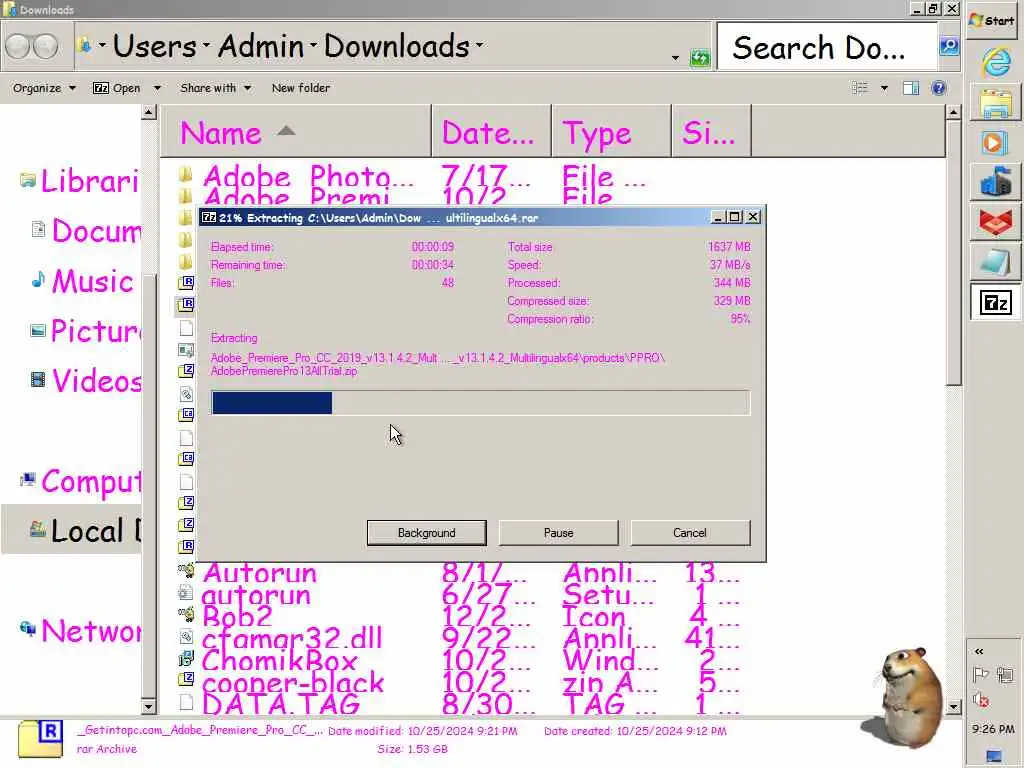Click the Adobe Photo... folder icon
Viewport: 1024px width, 768px height.
click(185, 174)
